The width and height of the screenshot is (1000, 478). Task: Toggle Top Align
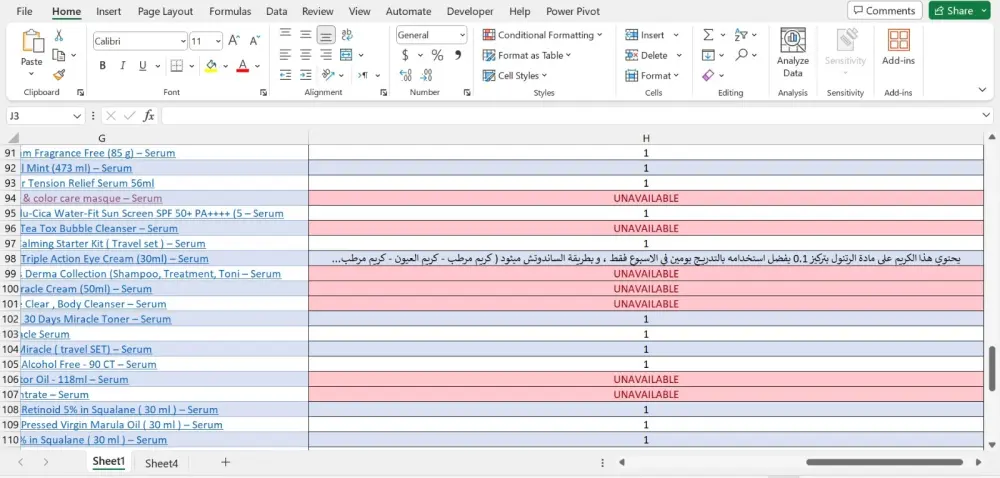[286, 34]
